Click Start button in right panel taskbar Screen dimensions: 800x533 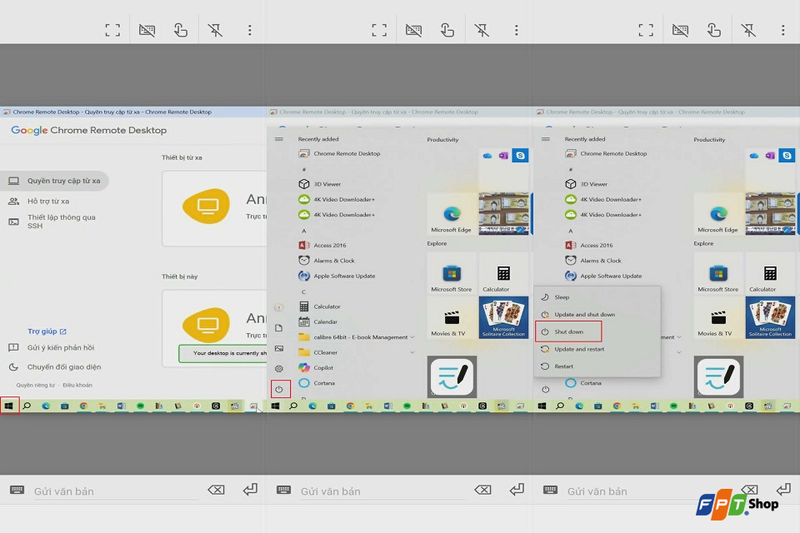542,406
